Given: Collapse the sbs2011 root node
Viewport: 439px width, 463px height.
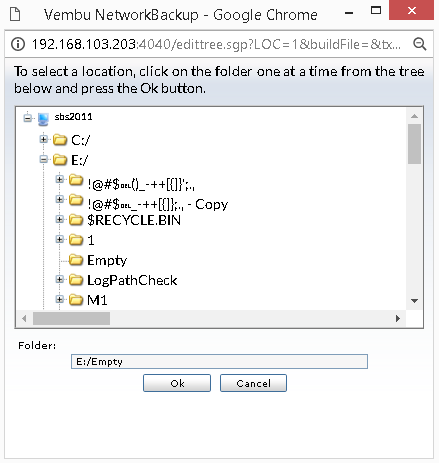Looking at the screenshot, I should tap(28, 117).
